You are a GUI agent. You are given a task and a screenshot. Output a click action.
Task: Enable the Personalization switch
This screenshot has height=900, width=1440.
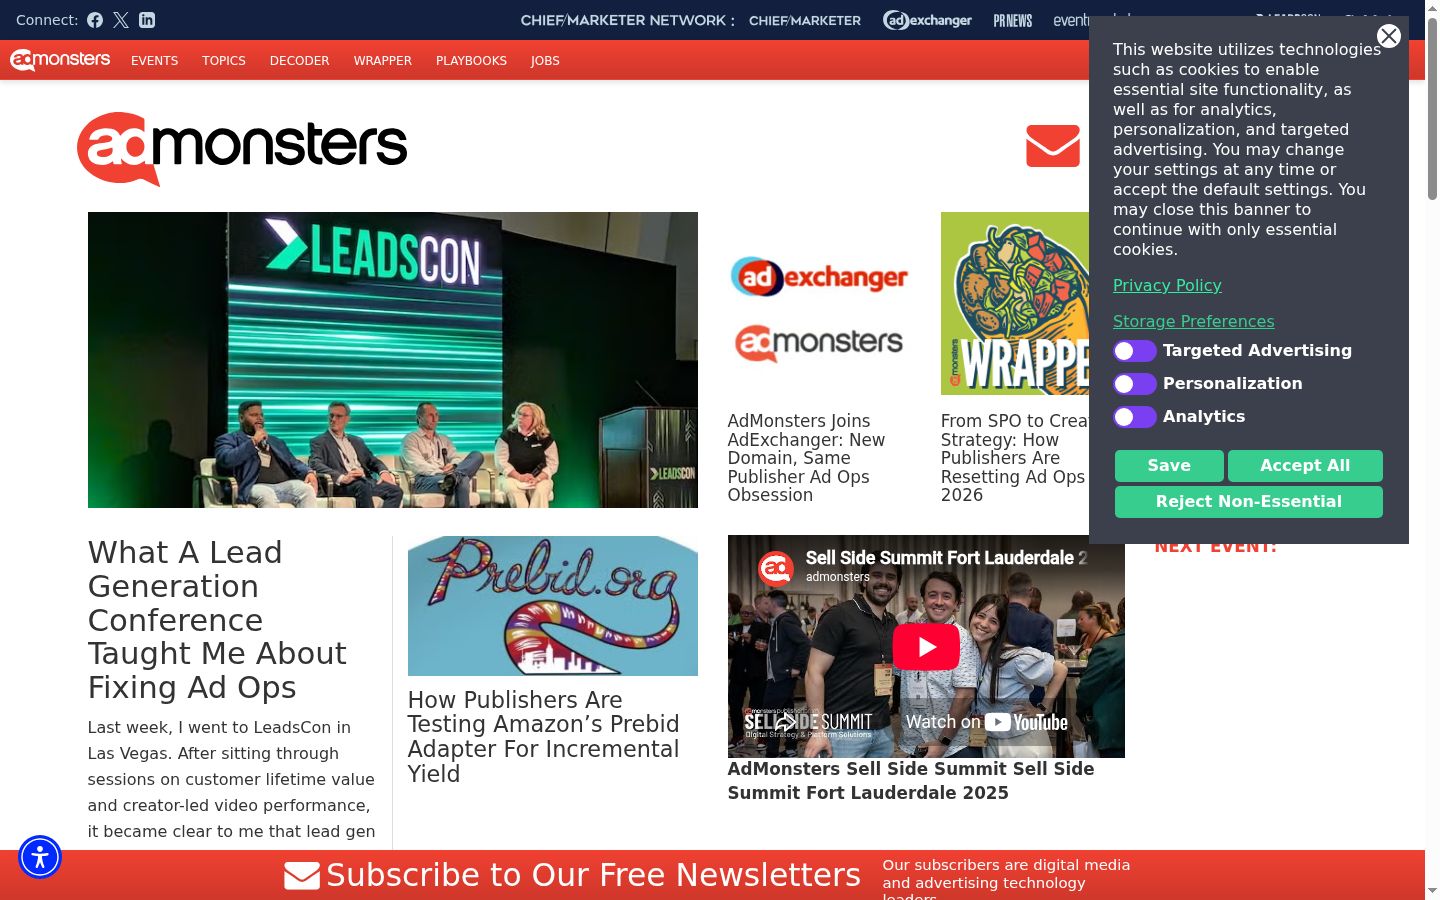point(1135,384)
